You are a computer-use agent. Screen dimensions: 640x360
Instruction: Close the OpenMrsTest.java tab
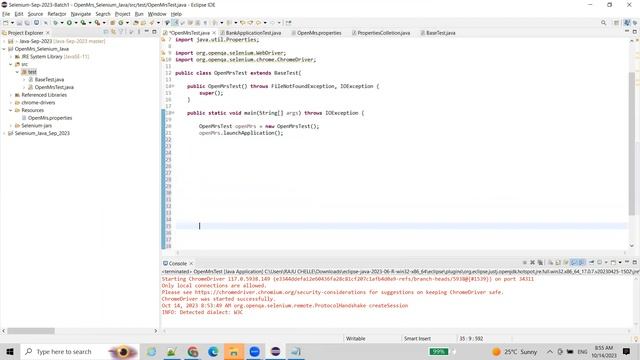point(214,33)
